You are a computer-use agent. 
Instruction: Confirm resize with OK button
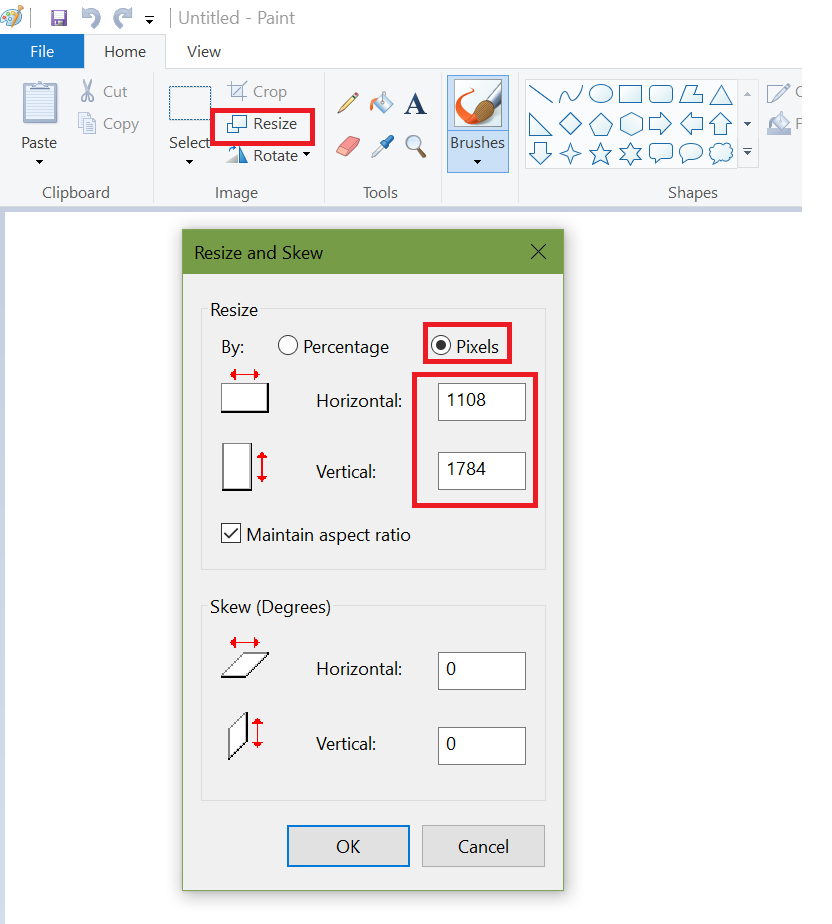click(x=348, y=845)
